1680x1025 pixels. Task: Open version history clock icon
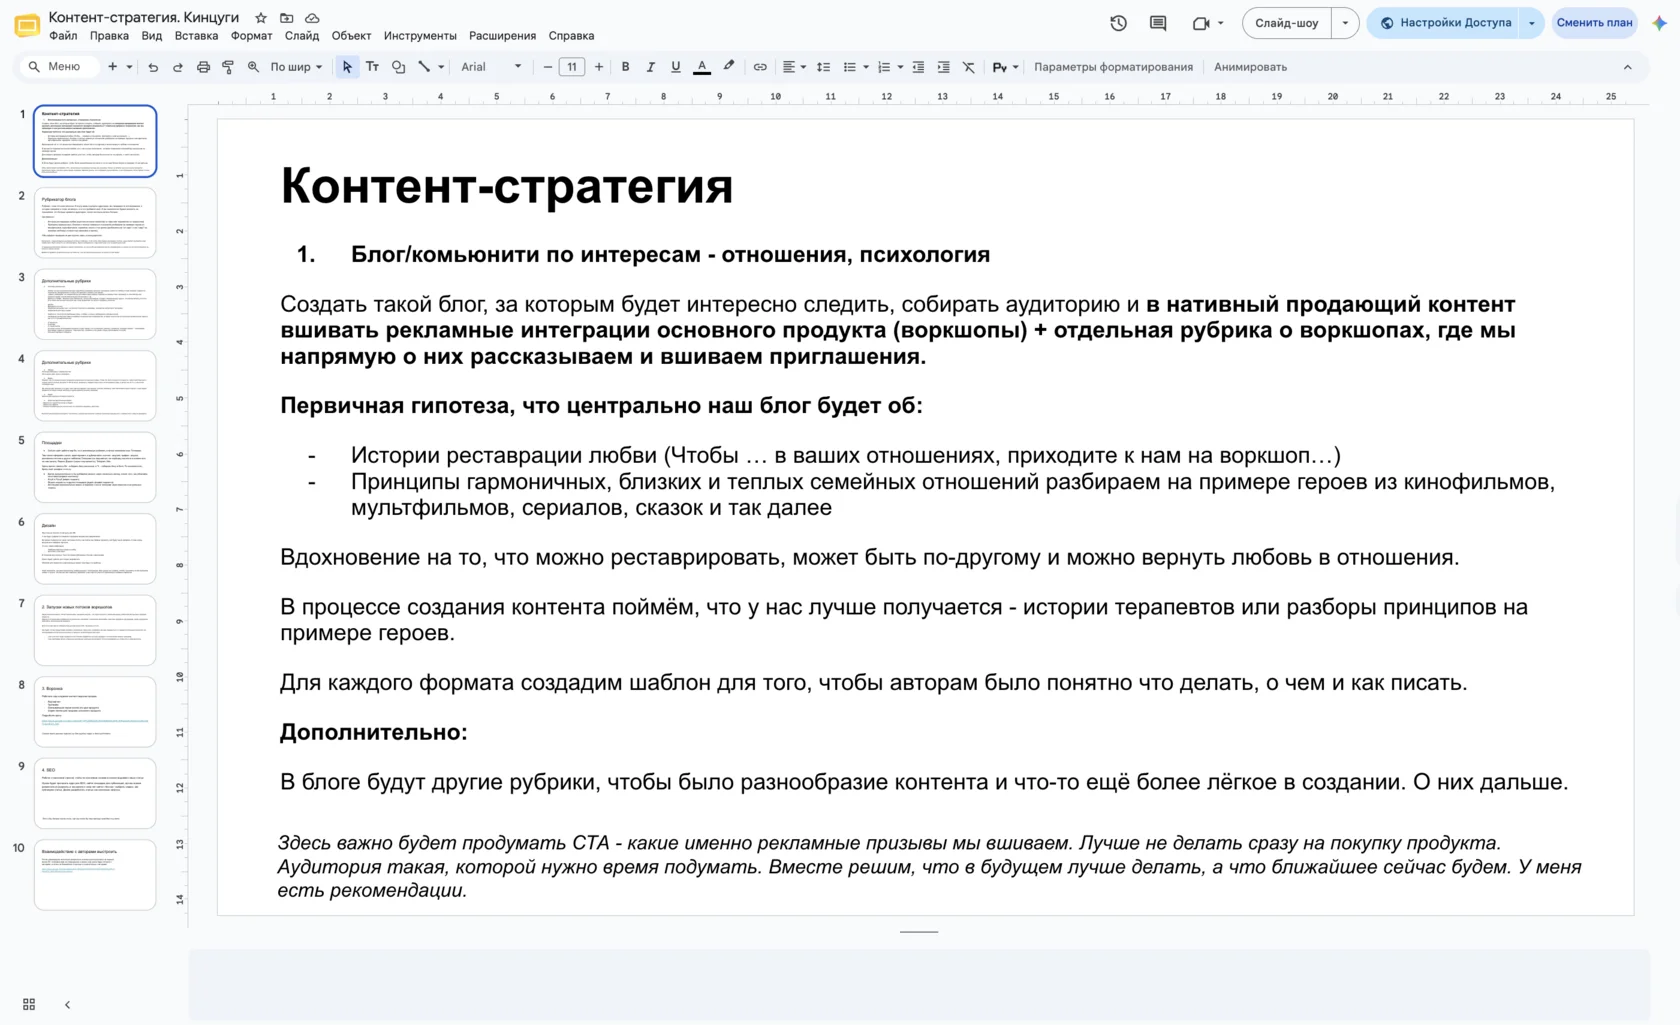[1118, 23]
